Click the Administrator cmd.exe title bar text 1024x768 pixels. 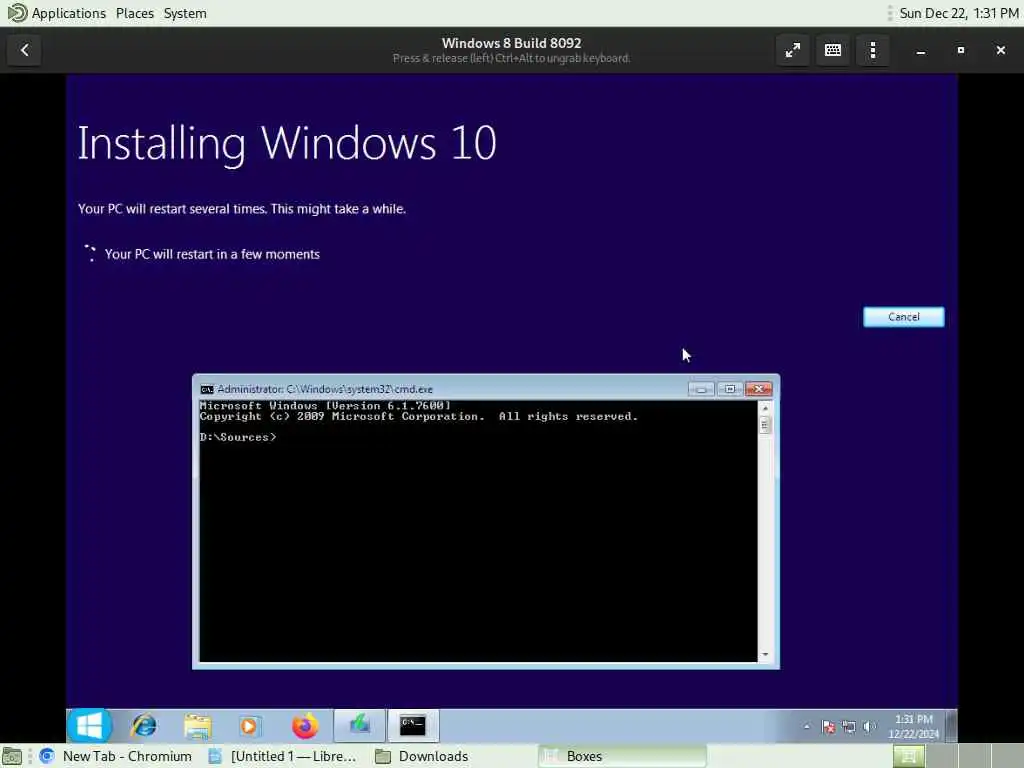pos(325,389)
